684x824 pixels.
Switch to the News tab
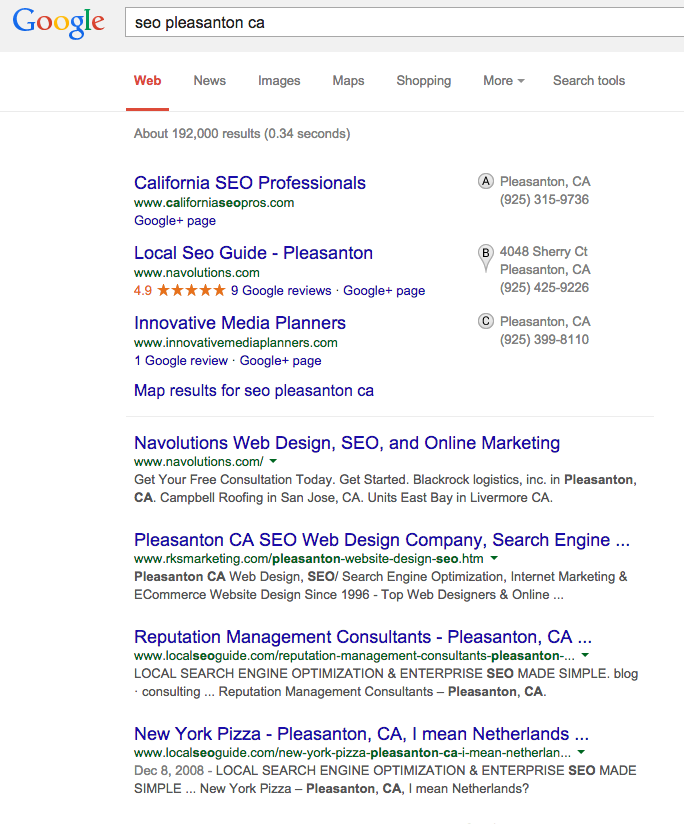coord(210,80)
